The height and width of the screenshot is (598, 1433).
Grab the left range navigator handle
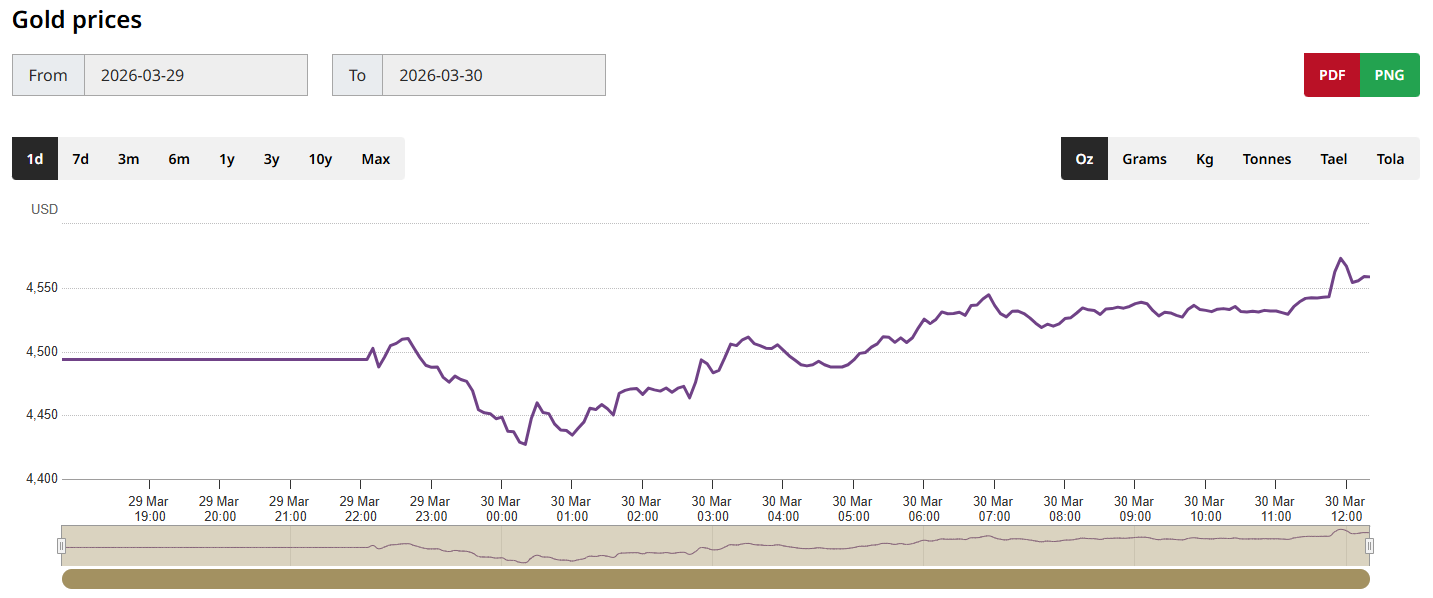tap(62, 546)
